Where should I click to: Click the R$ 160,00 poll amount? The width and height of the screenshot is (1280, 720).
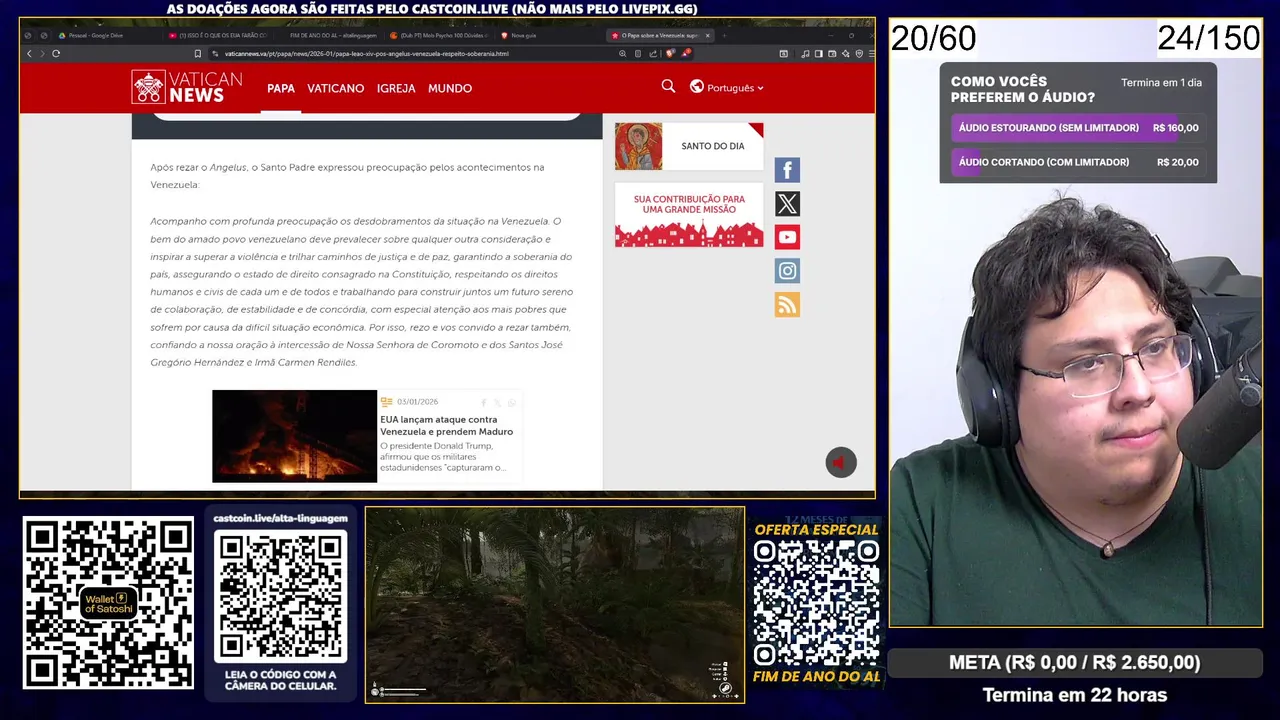click(1176, 128)
